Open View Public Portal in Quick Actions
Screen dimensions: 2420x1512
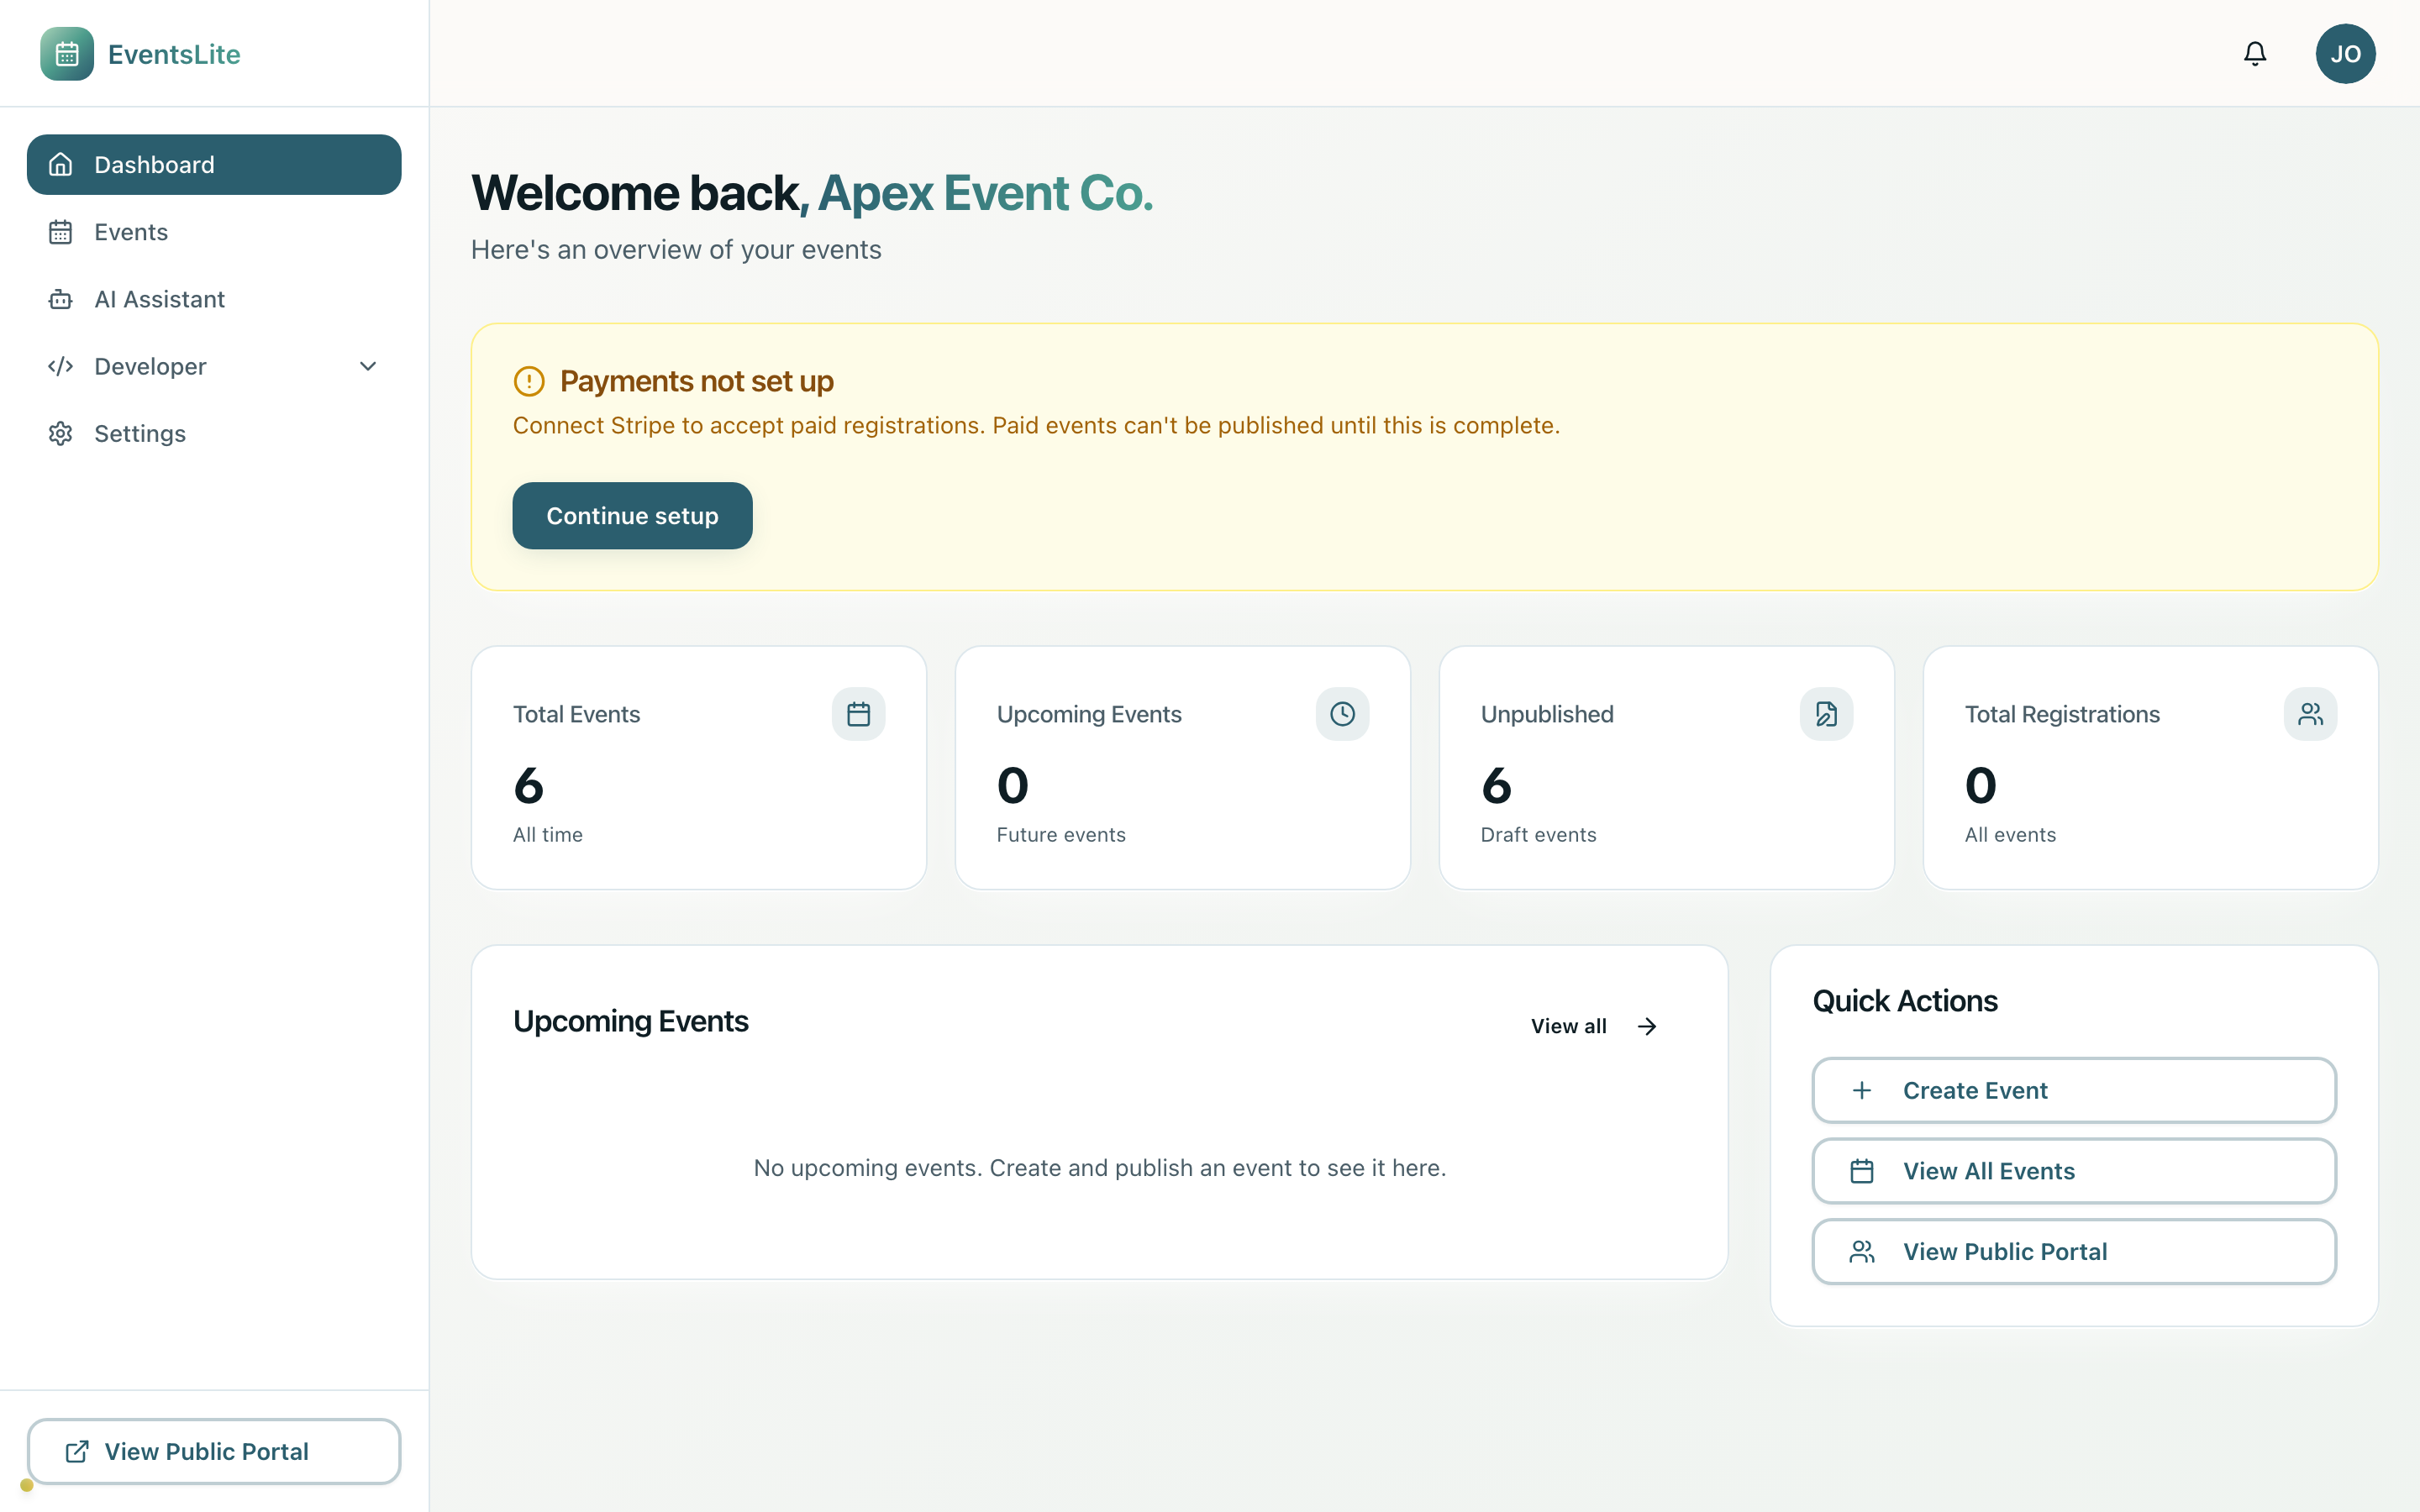click(2074, 1252)
